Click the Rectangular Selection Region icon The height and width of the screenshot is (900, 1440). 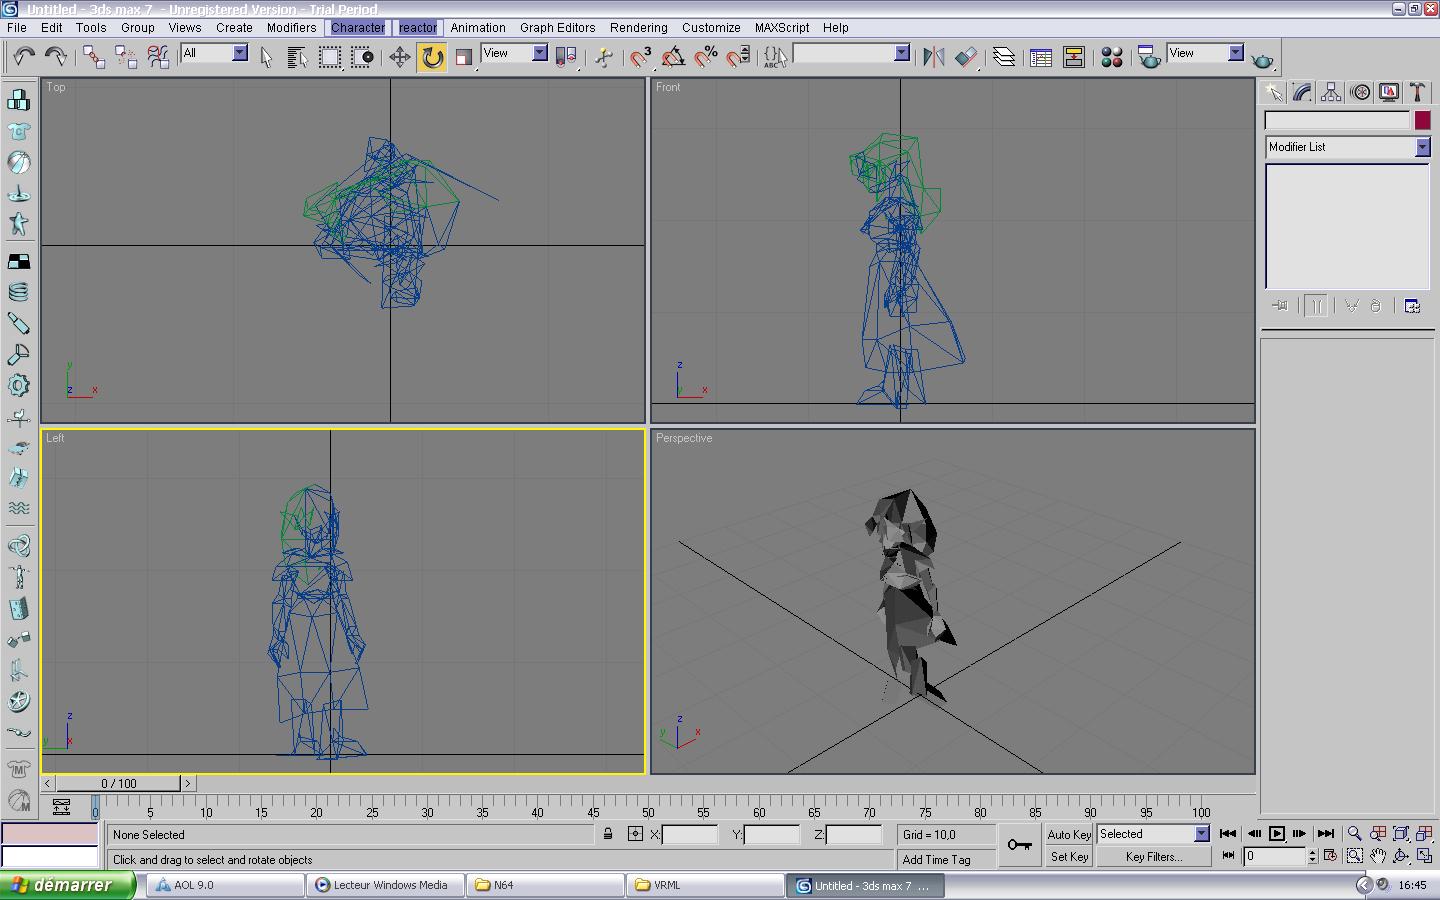click(x=330, y=57)
